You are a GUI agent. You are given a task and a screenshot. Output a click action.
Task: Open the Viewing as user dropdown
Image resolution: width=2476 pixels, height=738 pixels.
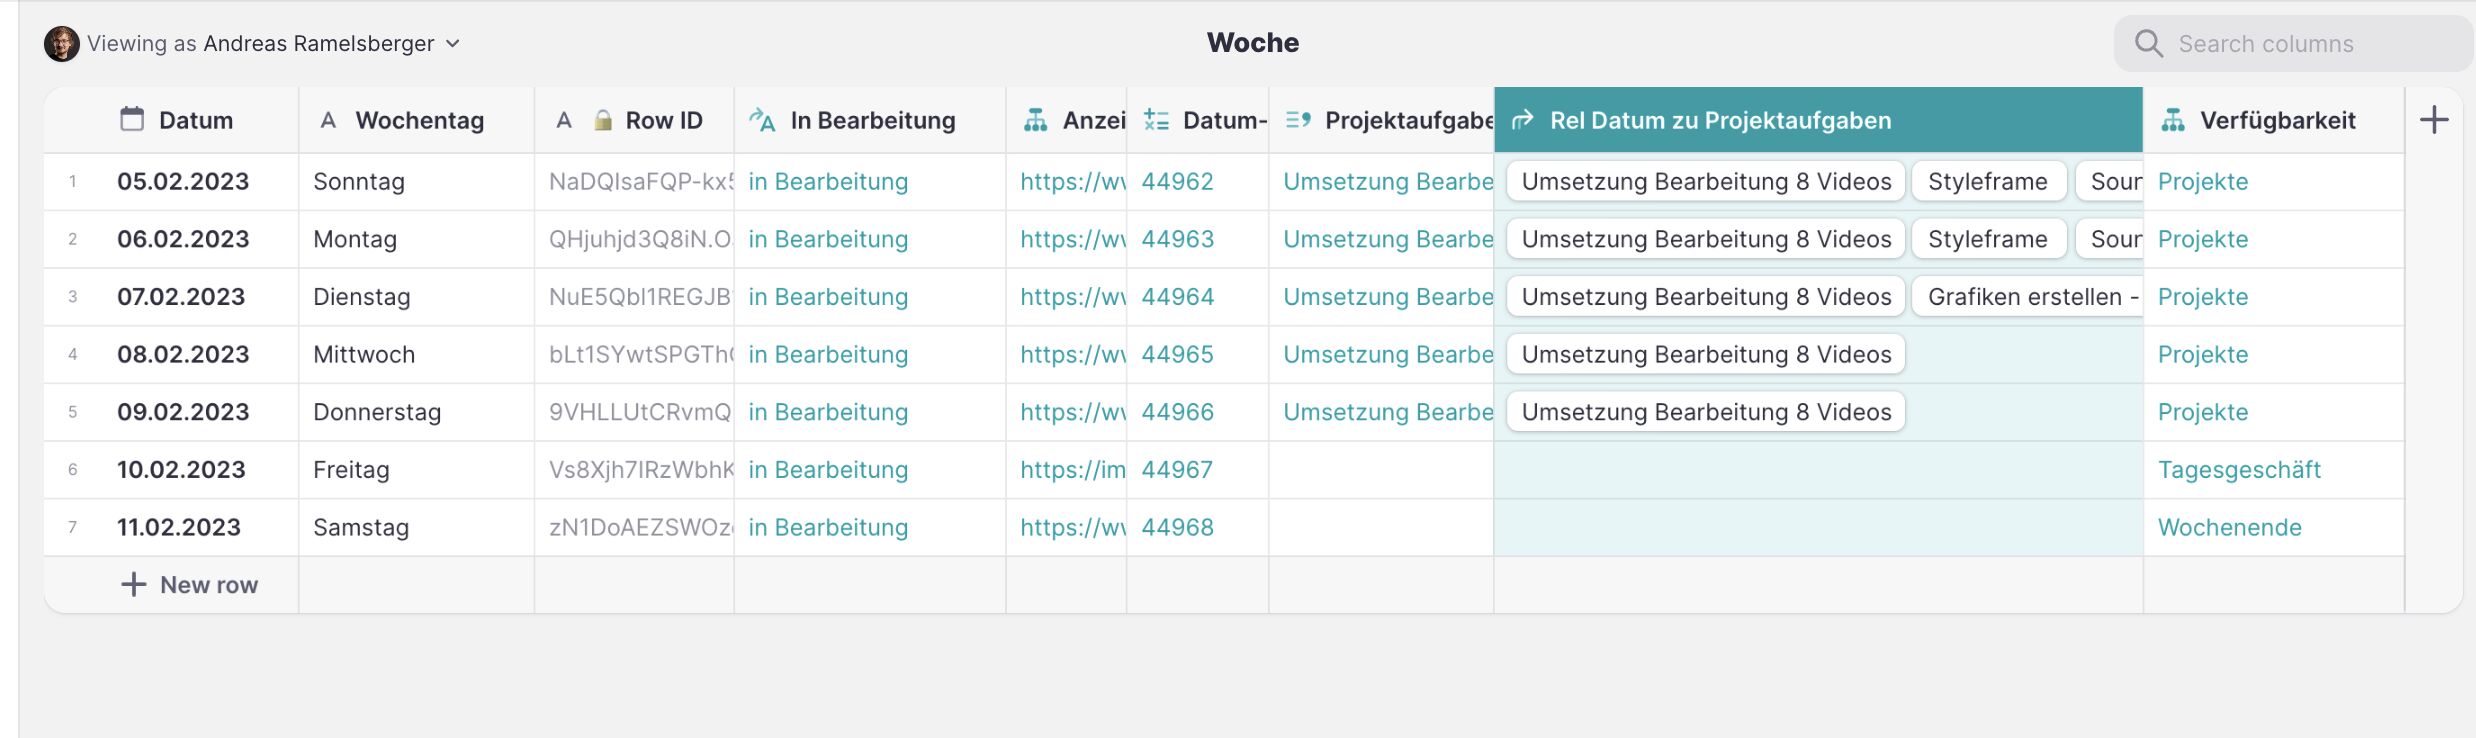[x=453, y=44]
